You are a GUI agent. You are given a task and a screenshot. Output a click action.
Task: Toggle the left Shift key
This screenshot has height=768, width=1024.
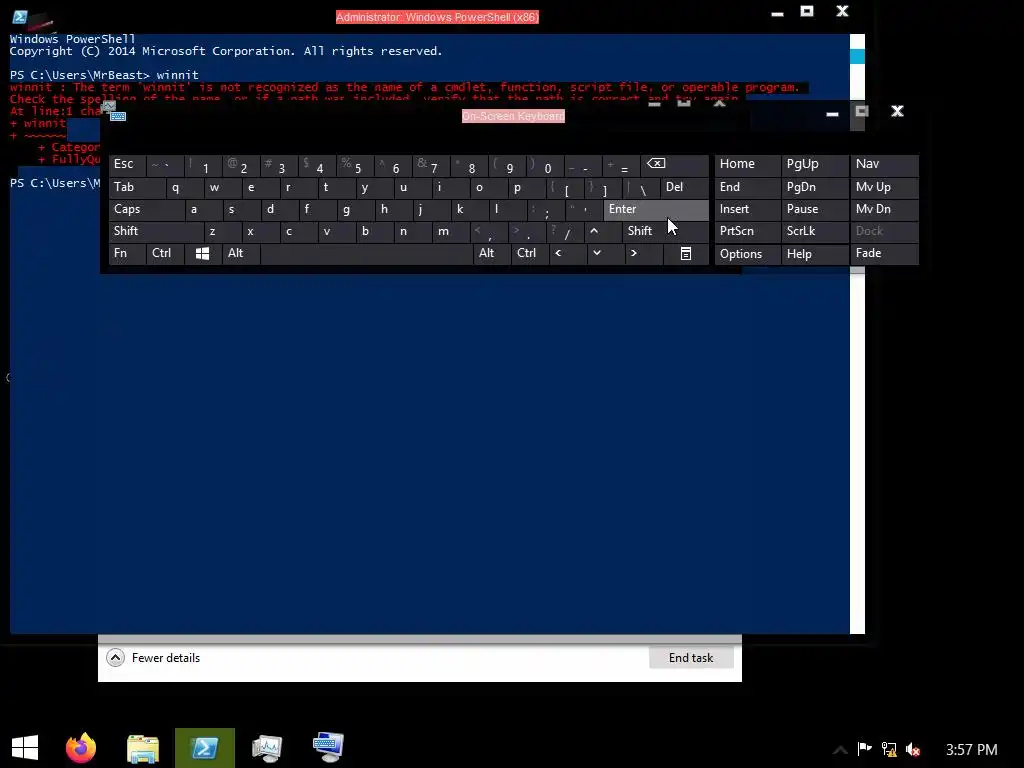(156, 231)
